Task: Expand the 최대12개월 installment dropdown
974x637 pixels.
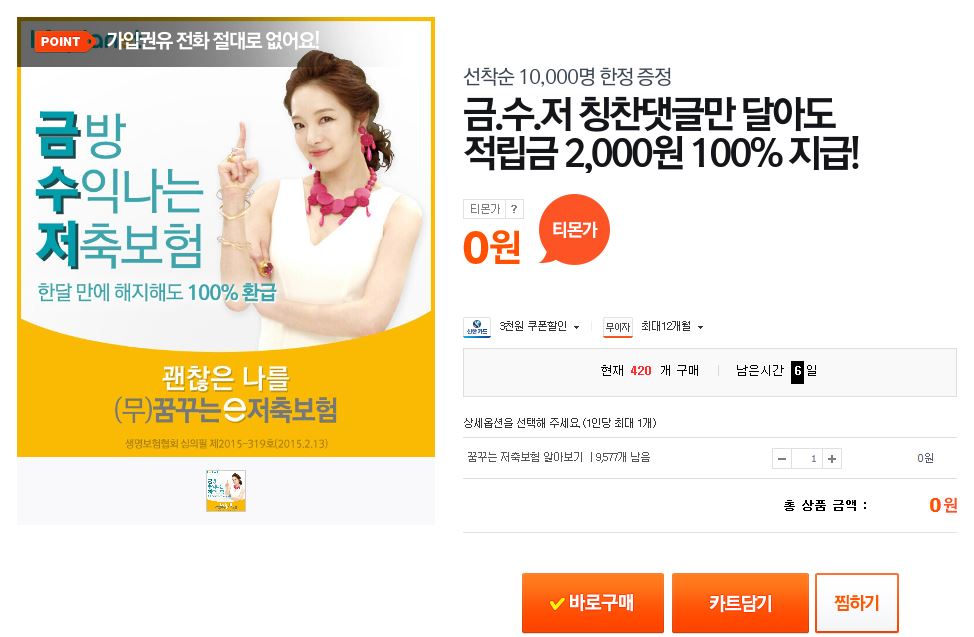Action: (x=672, y=326)
